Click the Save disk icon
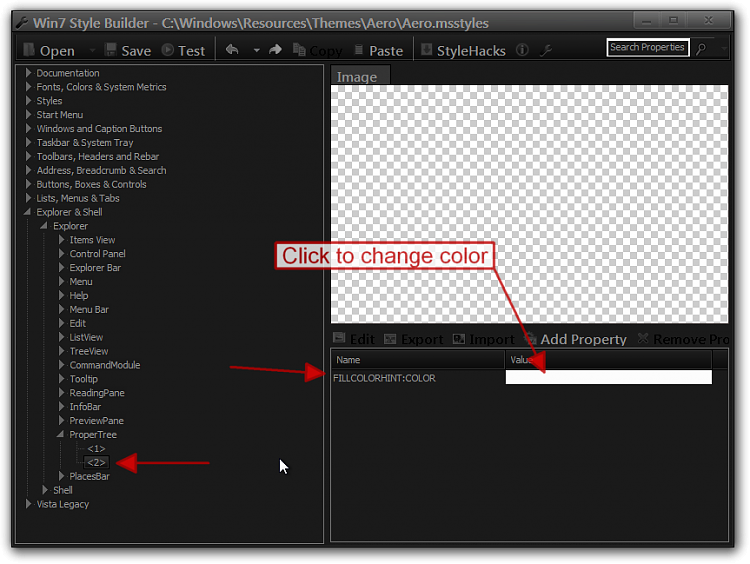Viewport: 750px width, 564px height. [111, 50]
